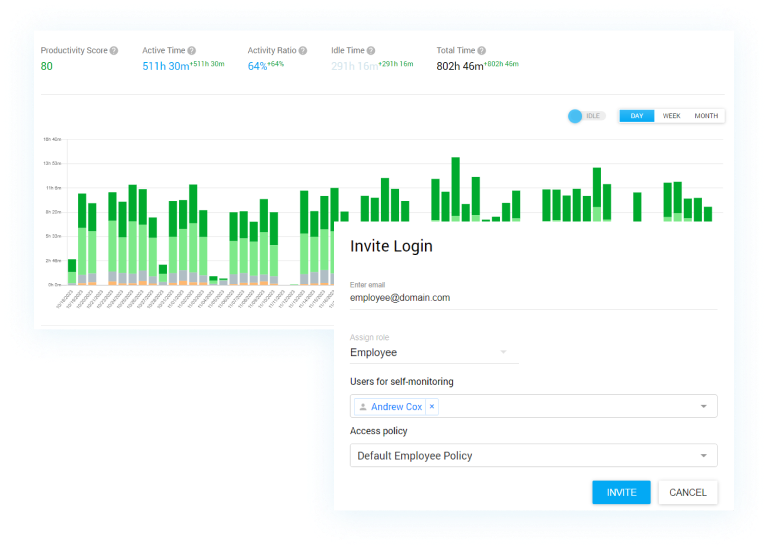Viewport: 768px width, 549px height.
Task: Open the Access policy dropdown
Action: pos(703,456)
